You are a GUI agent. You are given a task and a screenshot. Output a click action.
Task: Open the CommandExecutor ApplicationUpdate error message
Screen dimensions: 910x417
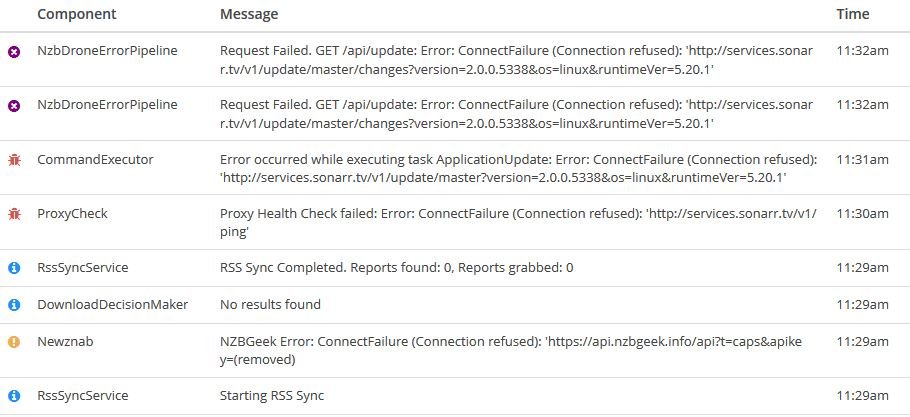point(518,169)
